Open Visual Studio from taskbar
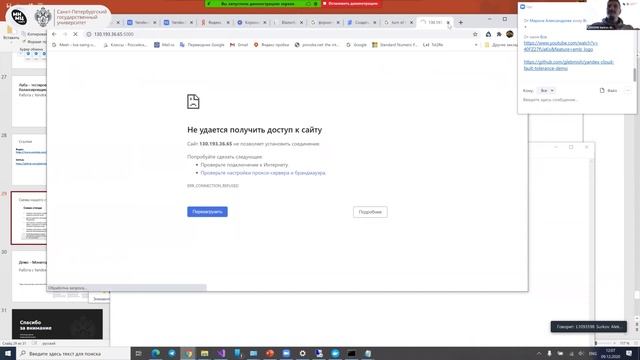The width and height of the screenshot is (640, 360). (x=221, y=353)
